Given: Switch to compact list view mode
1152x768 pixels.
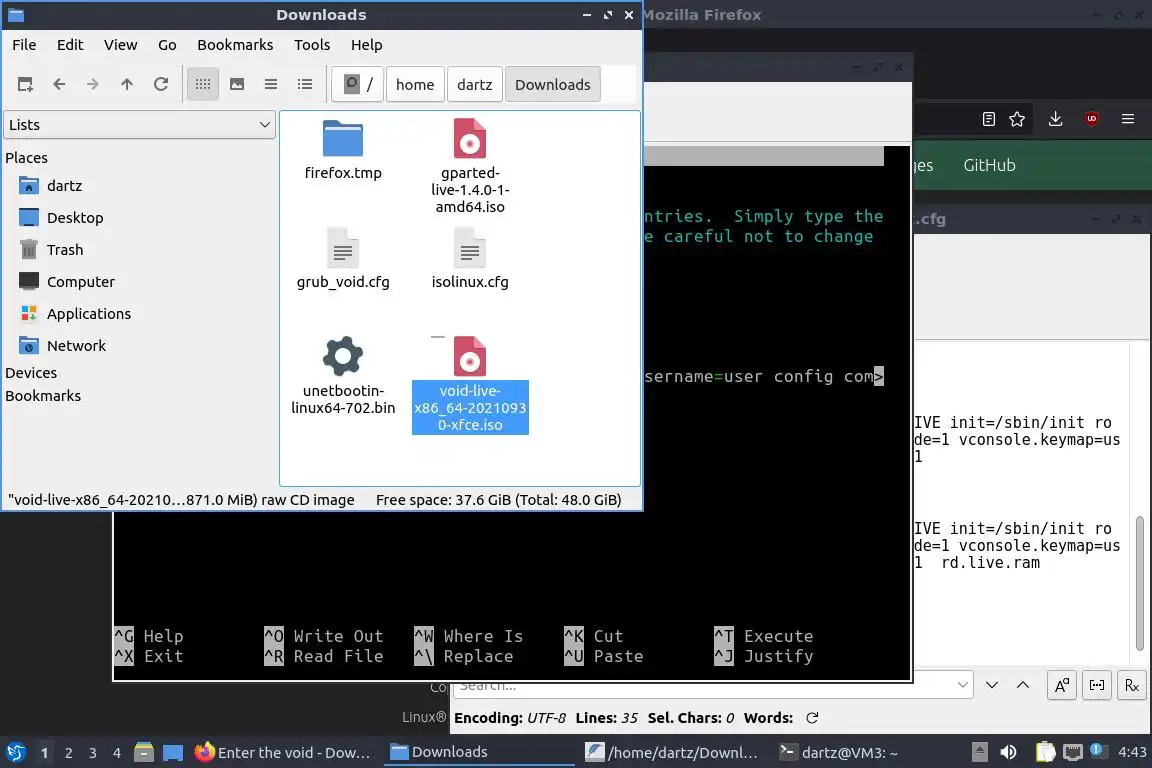Looking at the screenshot, I should click(271, 85).
